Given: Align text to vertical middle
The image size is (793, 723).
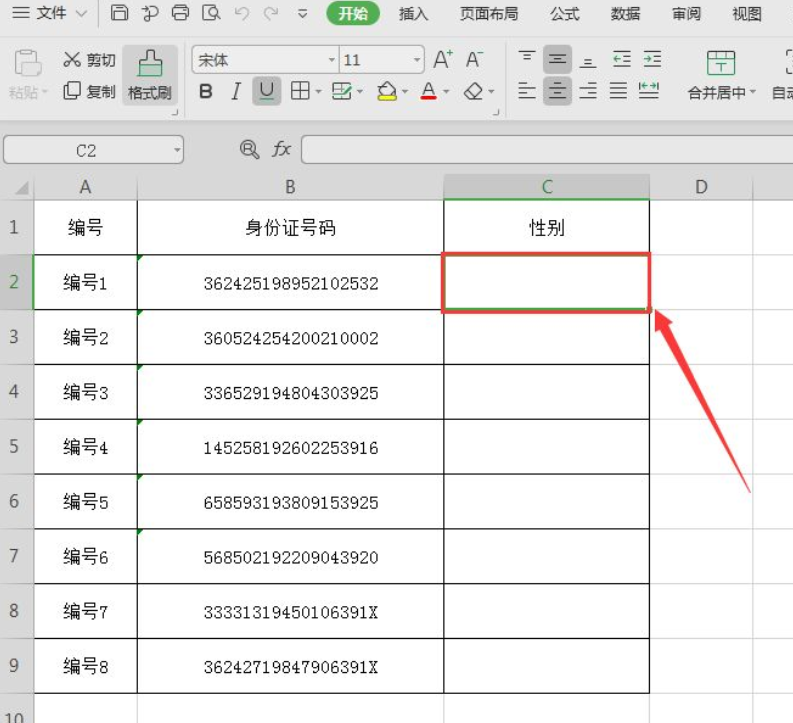Looking at the screenshot, I should pyautogui.click(x=557, y=59).
